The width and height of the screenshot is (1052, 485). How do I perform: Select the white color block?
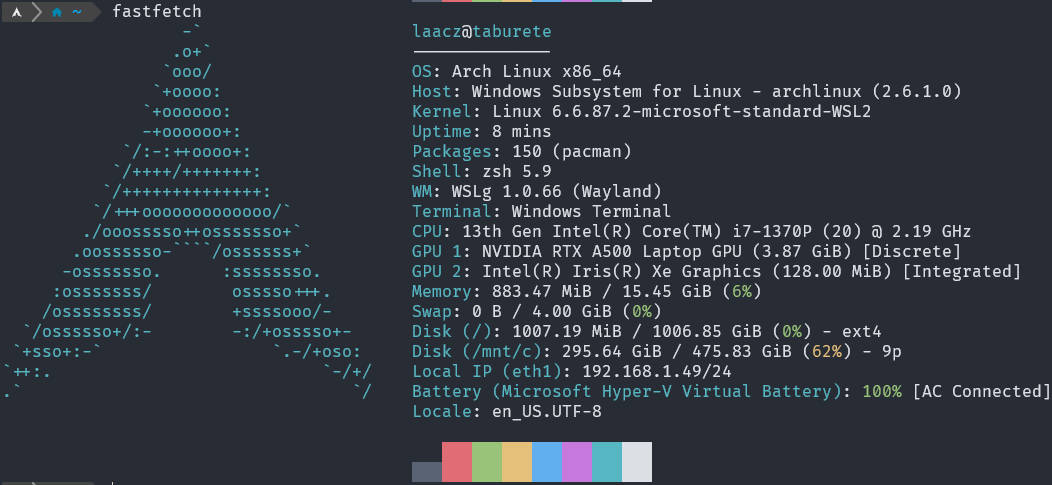(x=637, y=462)
